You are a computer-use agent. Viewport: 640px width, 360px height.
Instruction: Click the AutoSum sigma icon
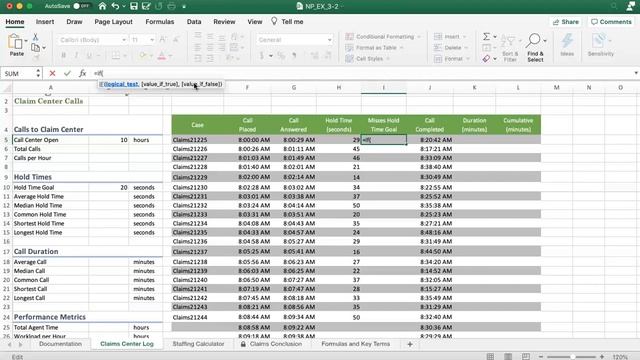(x=486, y=37)
